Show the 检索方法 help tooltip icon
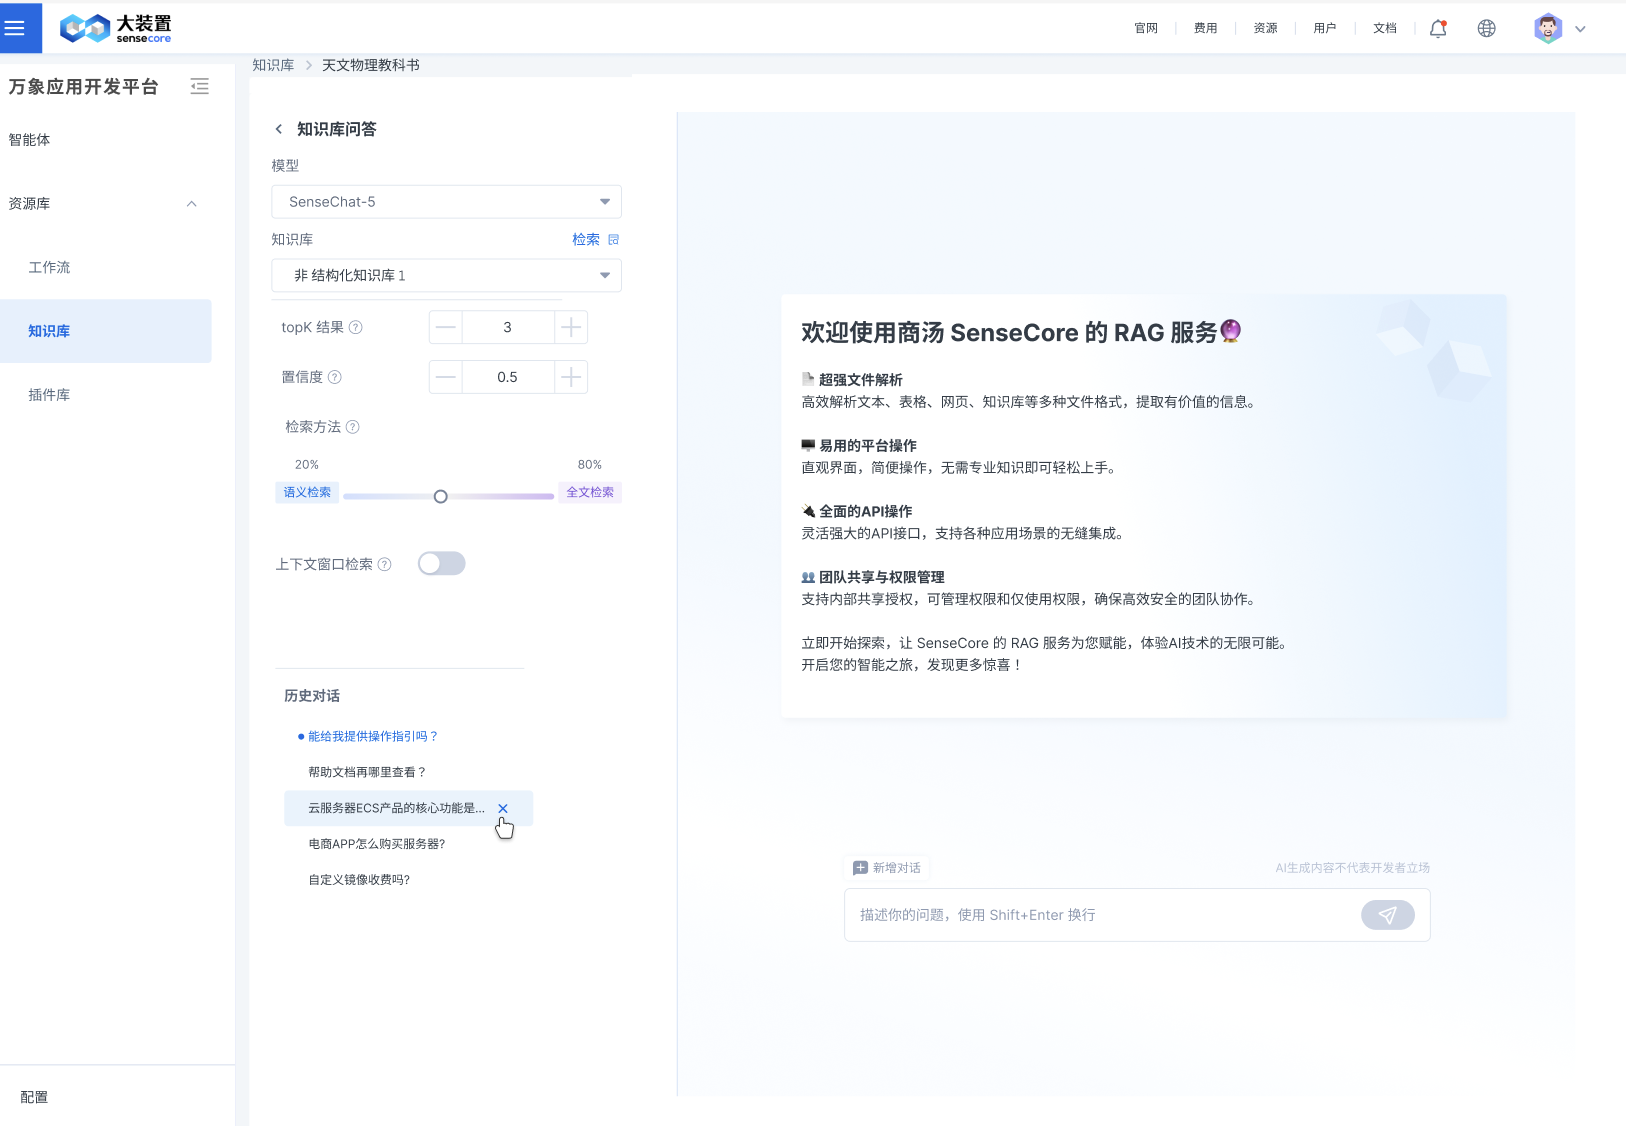 (353, 427)
